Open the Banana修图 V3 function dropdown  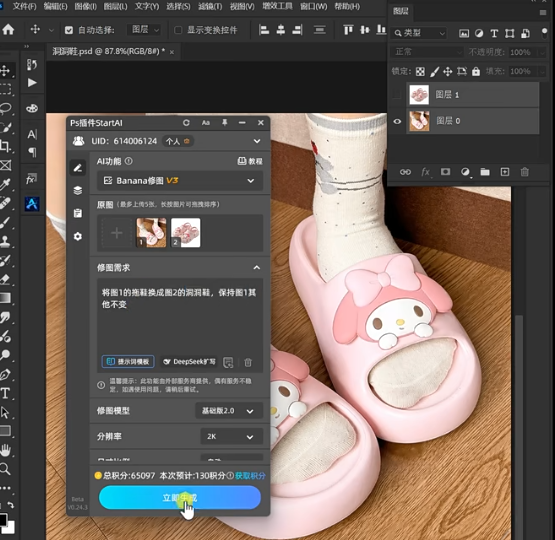tap(180, 181)
